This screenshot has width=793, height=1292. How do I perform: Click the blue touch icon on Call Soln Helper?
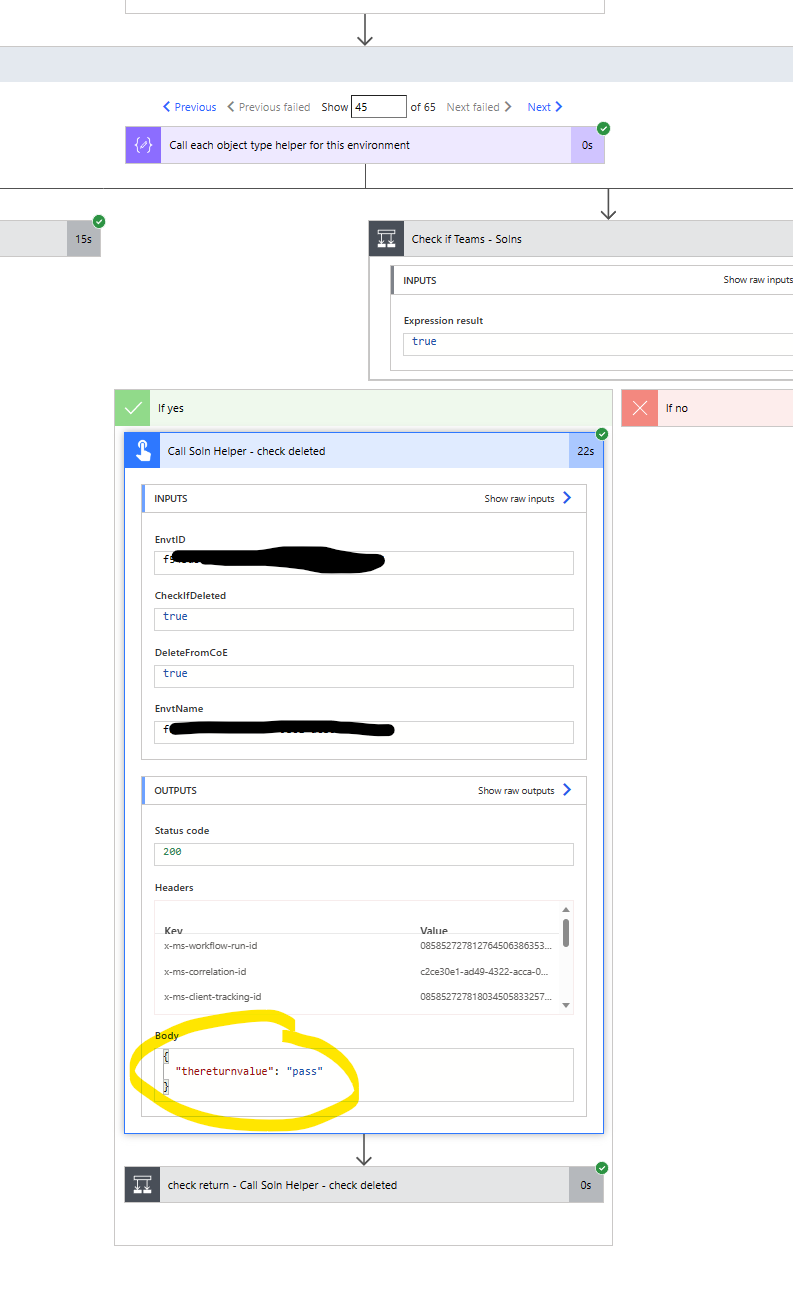pos(143,451)
